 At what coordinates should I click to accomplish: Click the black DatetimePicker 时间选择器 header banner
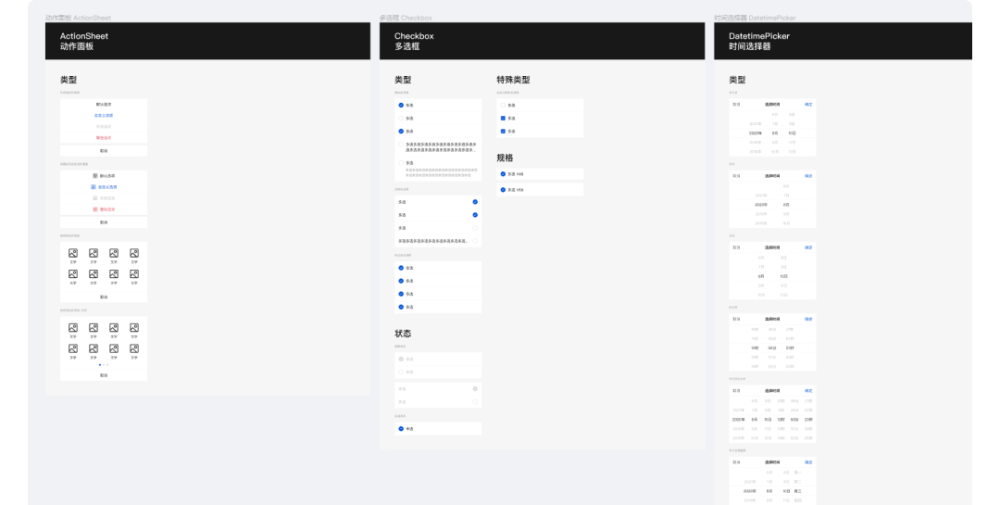842,41
